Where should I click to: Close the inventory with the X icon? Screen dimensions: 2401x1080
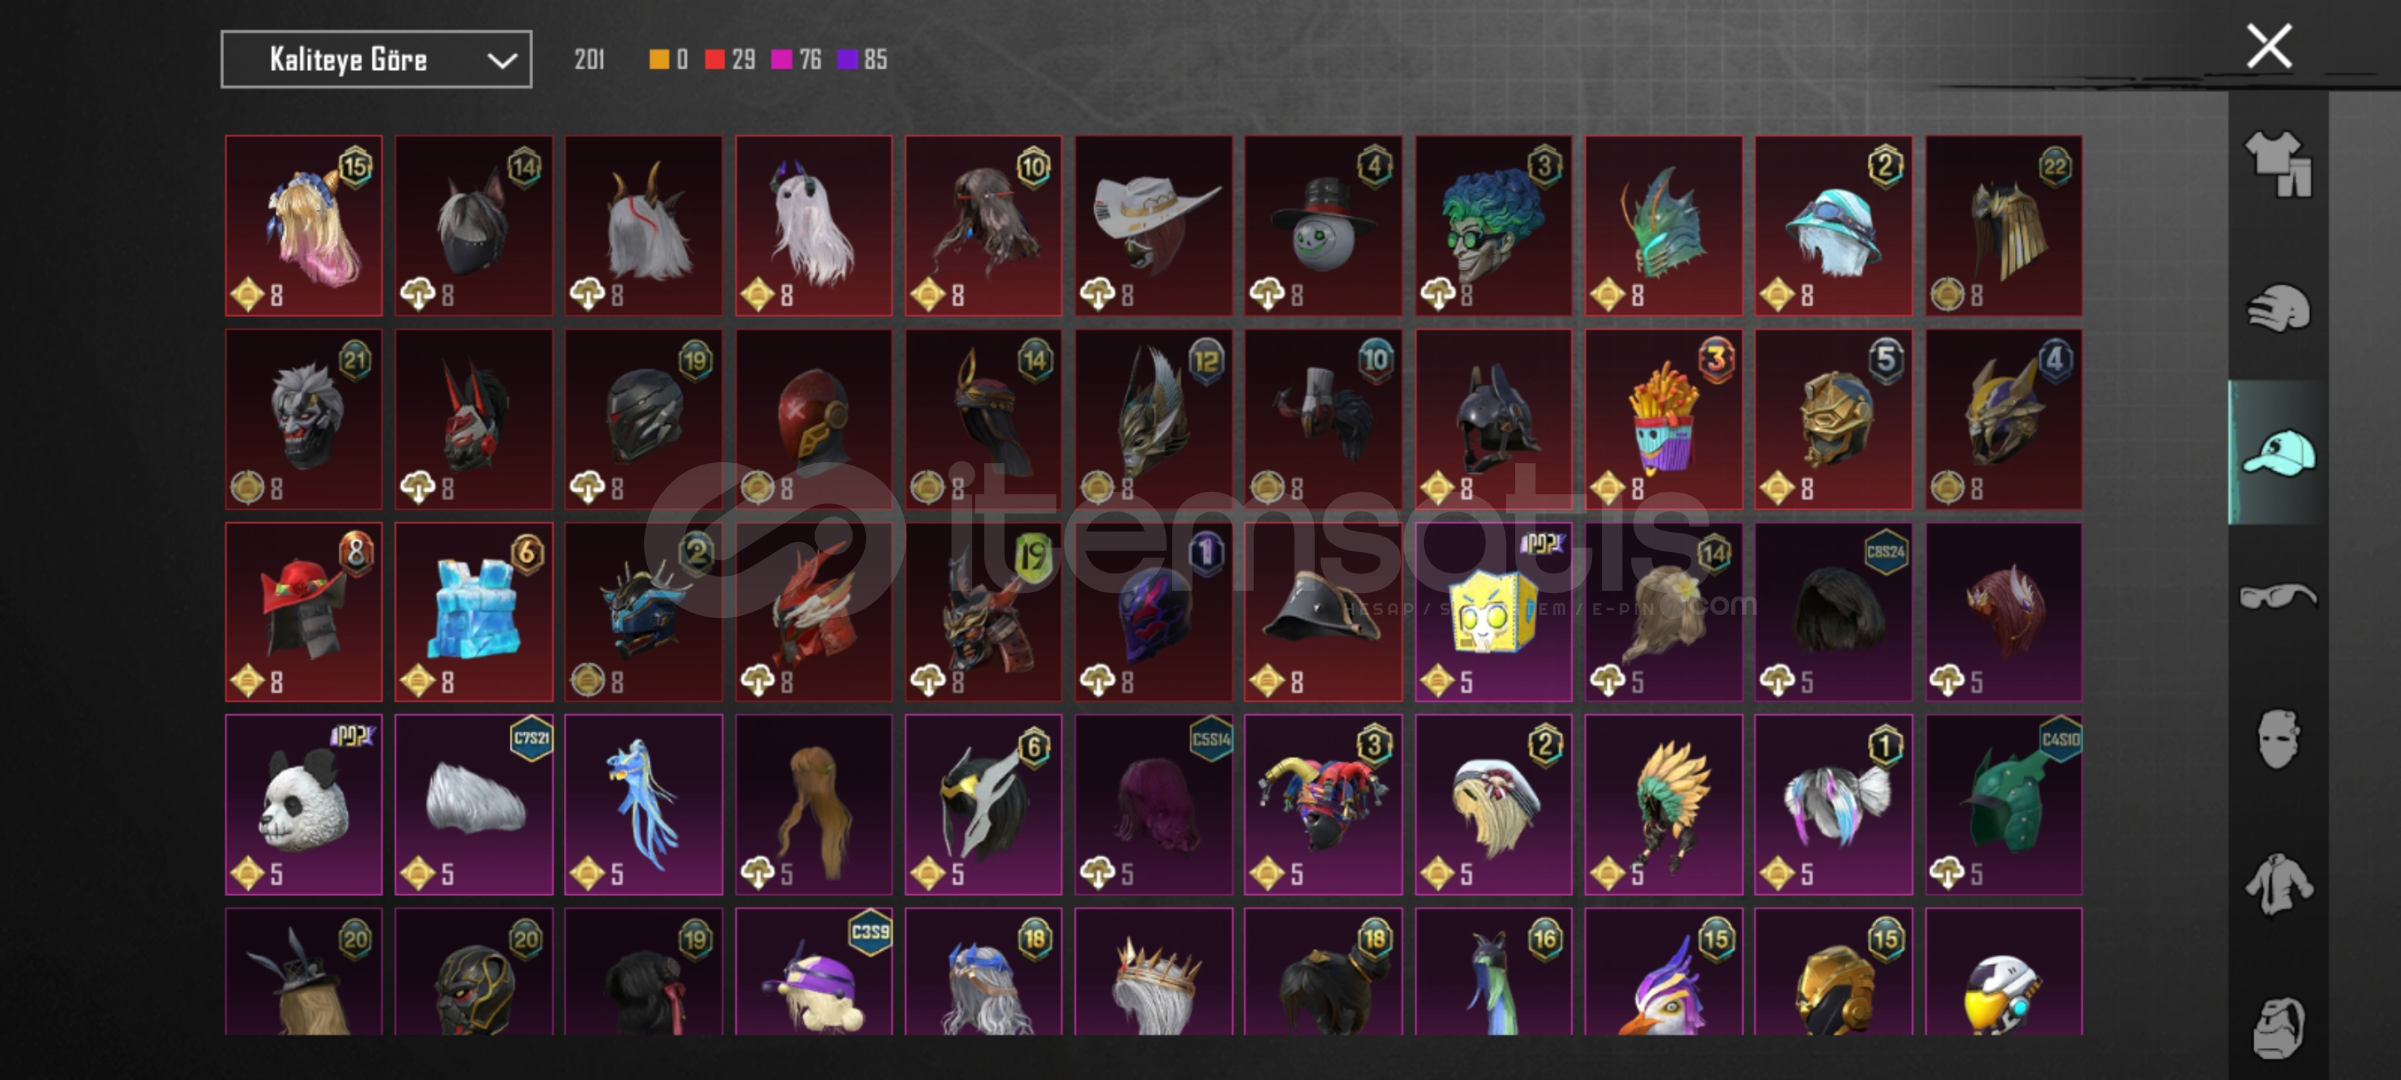(x=2269, y=46)
